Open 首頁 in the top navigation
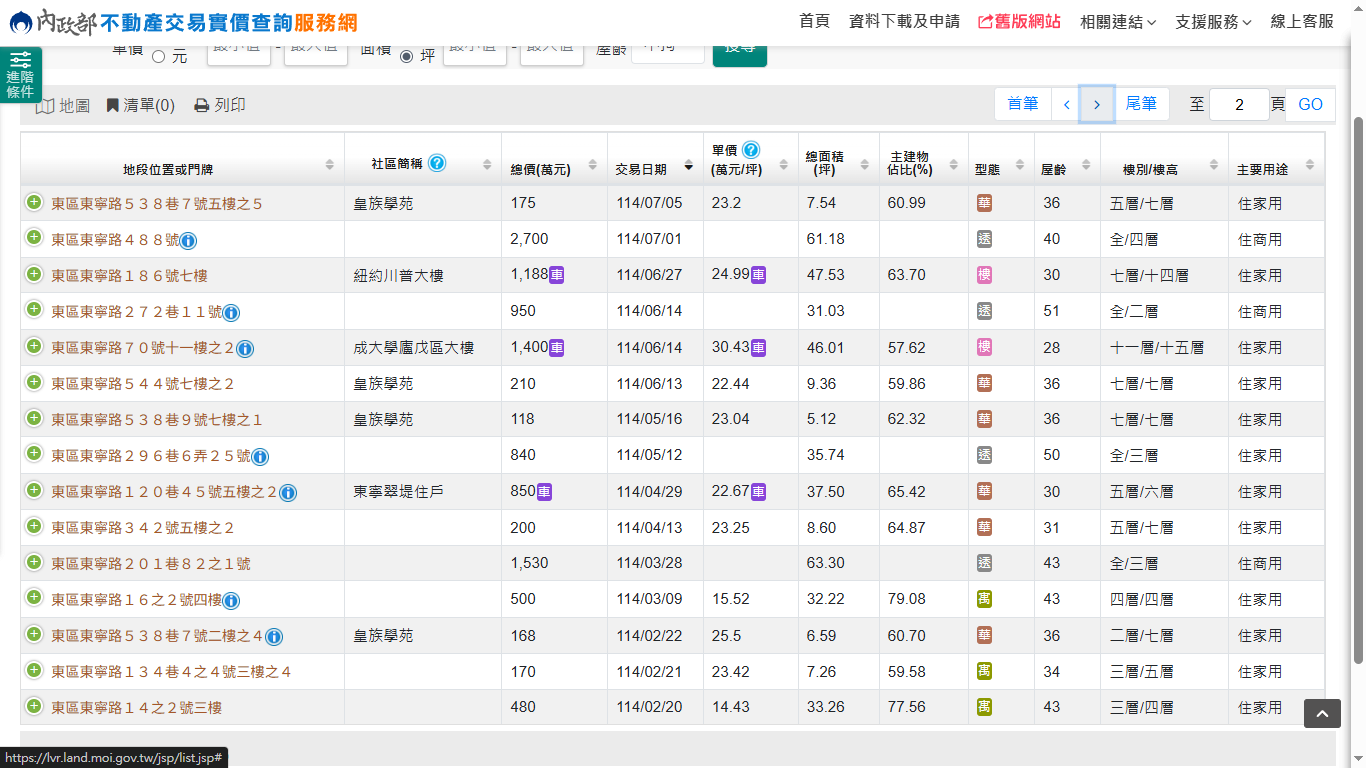The height and width of the screenshot is (768, 1366). [814, 22]
